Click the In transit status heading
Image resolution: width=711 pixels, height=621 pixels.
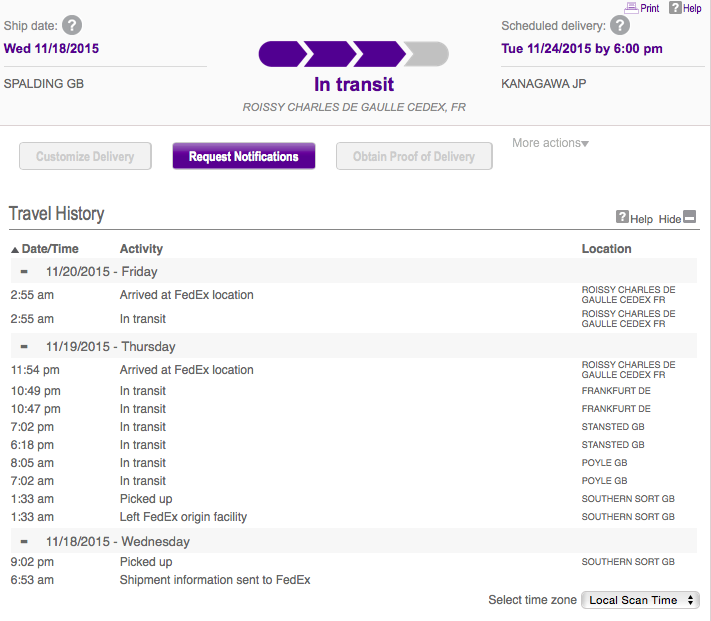point(354,84)
